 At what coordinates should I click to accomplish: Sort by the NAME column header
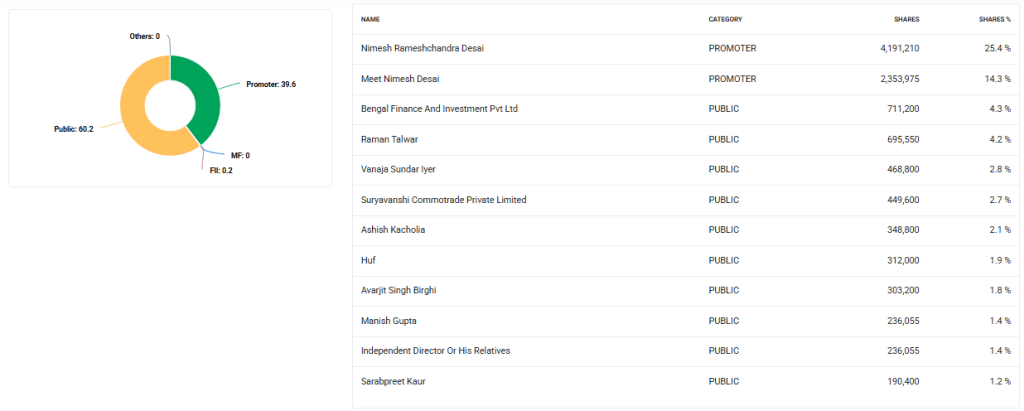point(370,19)
